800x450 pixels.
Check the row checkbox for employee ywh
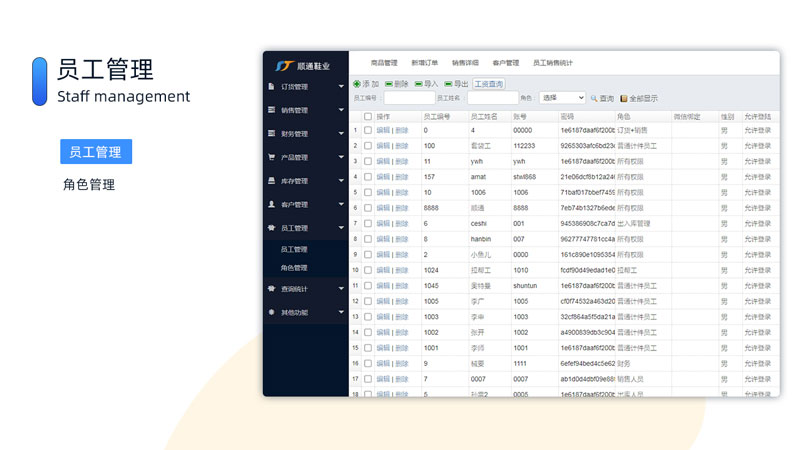pos(367,161)
